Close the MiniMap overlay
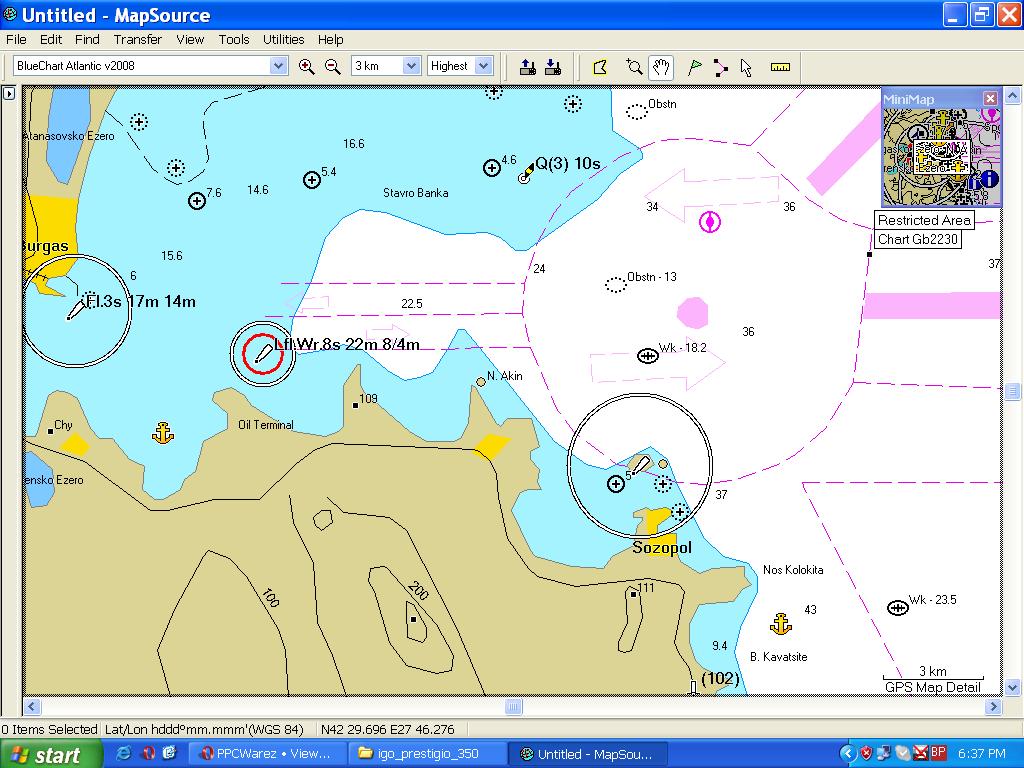The width and height of the screenshot is (1024, 768). click(990, 98)
